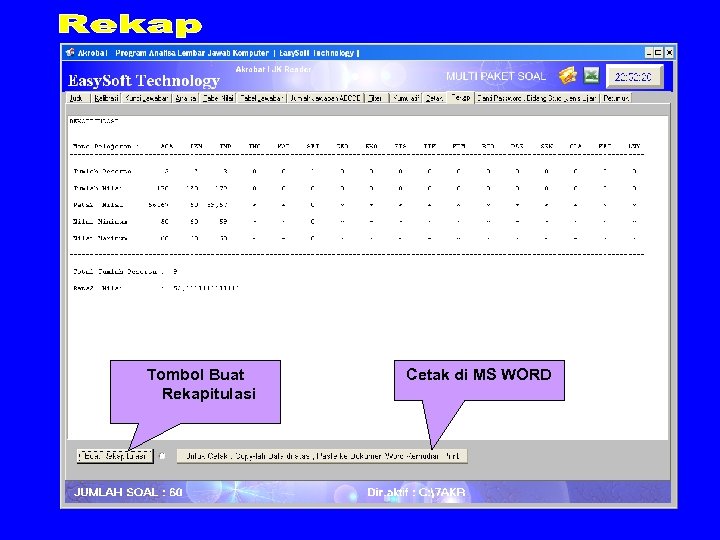Toggle the small checkbox beside Buat Rekapitulasi

click(162, 456)
